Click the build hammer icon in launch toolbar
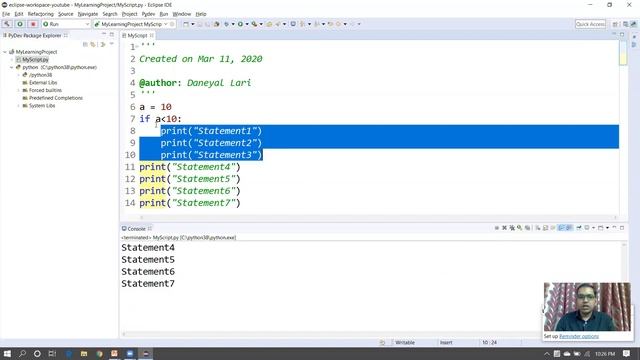The height and width of the screenshot is (360, 640). tap(7, 24)
